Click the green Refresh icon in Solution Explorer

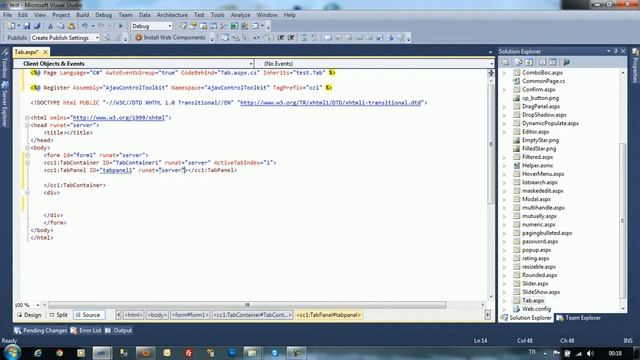point(529,62)
